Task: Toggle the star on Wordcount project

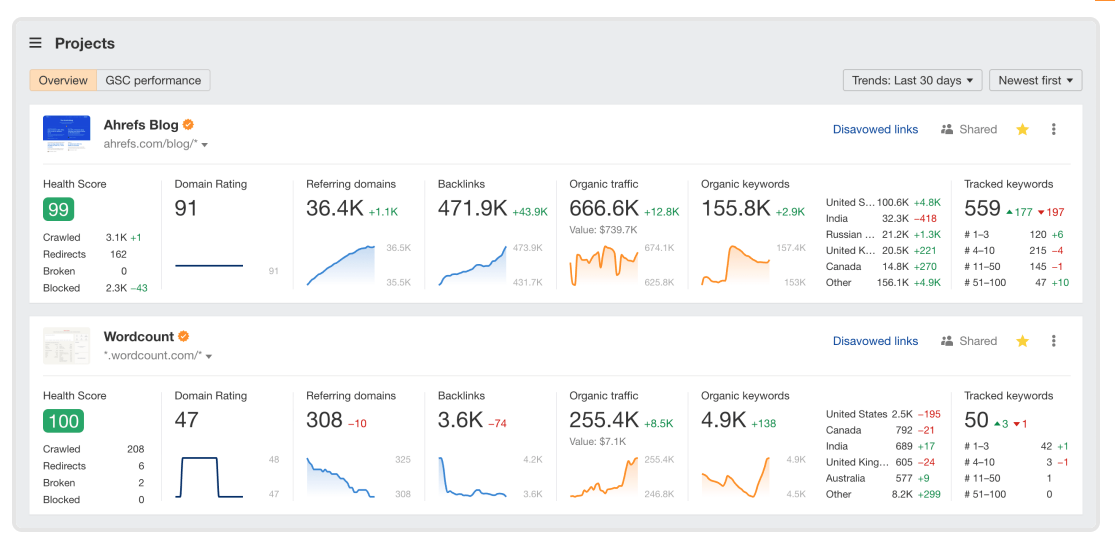Action: (1023, 342)
